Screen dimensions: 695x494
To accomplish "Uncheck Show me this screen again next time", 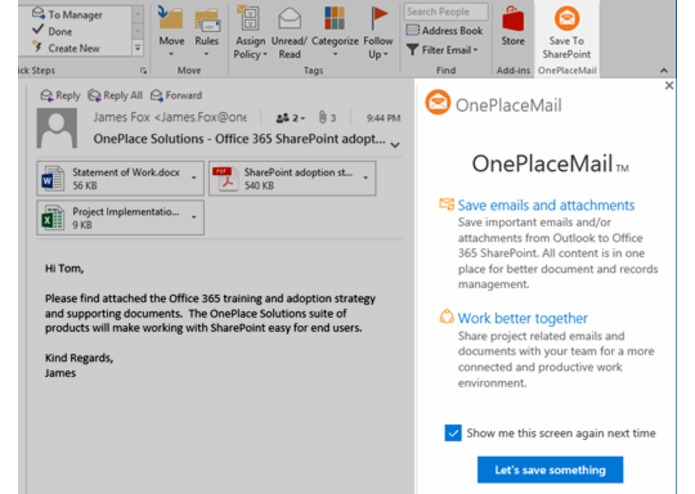I will 453,433.
